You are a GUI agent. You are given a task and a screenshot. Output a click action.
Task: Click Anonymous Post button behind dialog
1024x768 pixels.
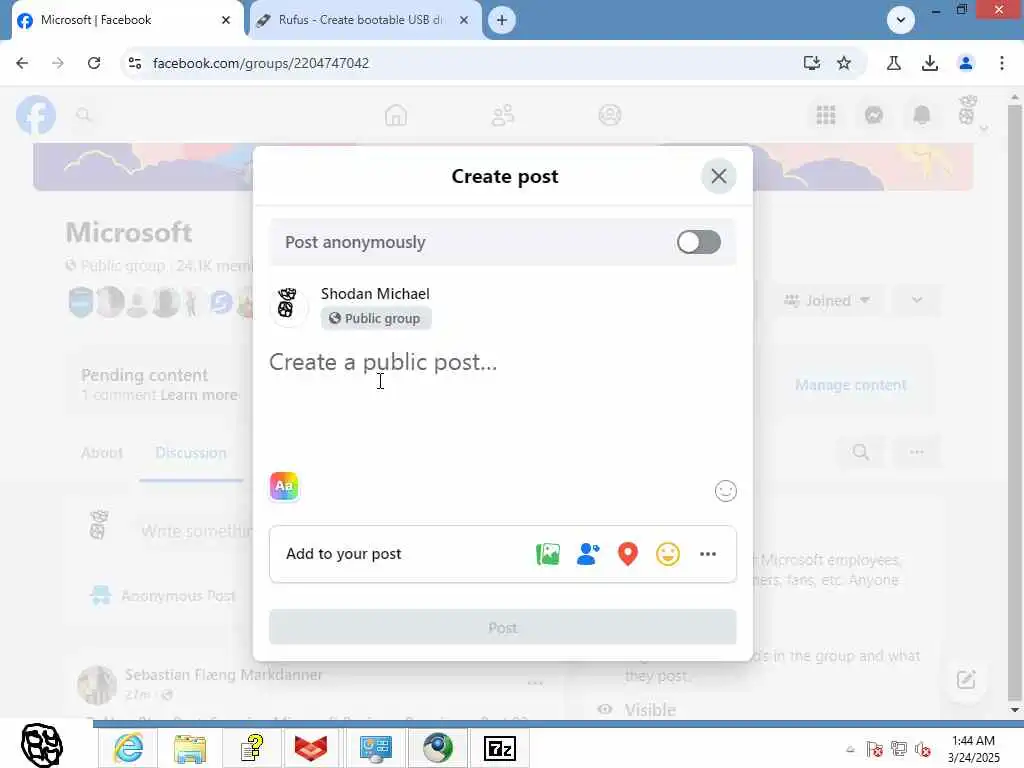click(x=163, y=596)
